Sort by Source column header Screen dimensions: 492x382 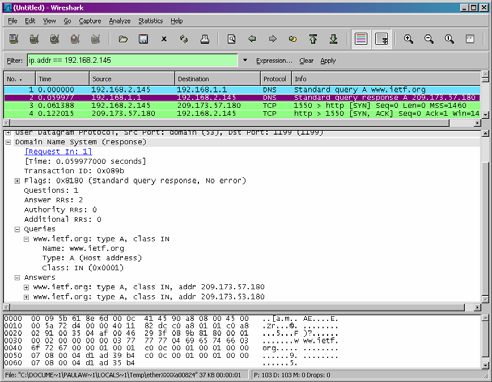(132, 79)
